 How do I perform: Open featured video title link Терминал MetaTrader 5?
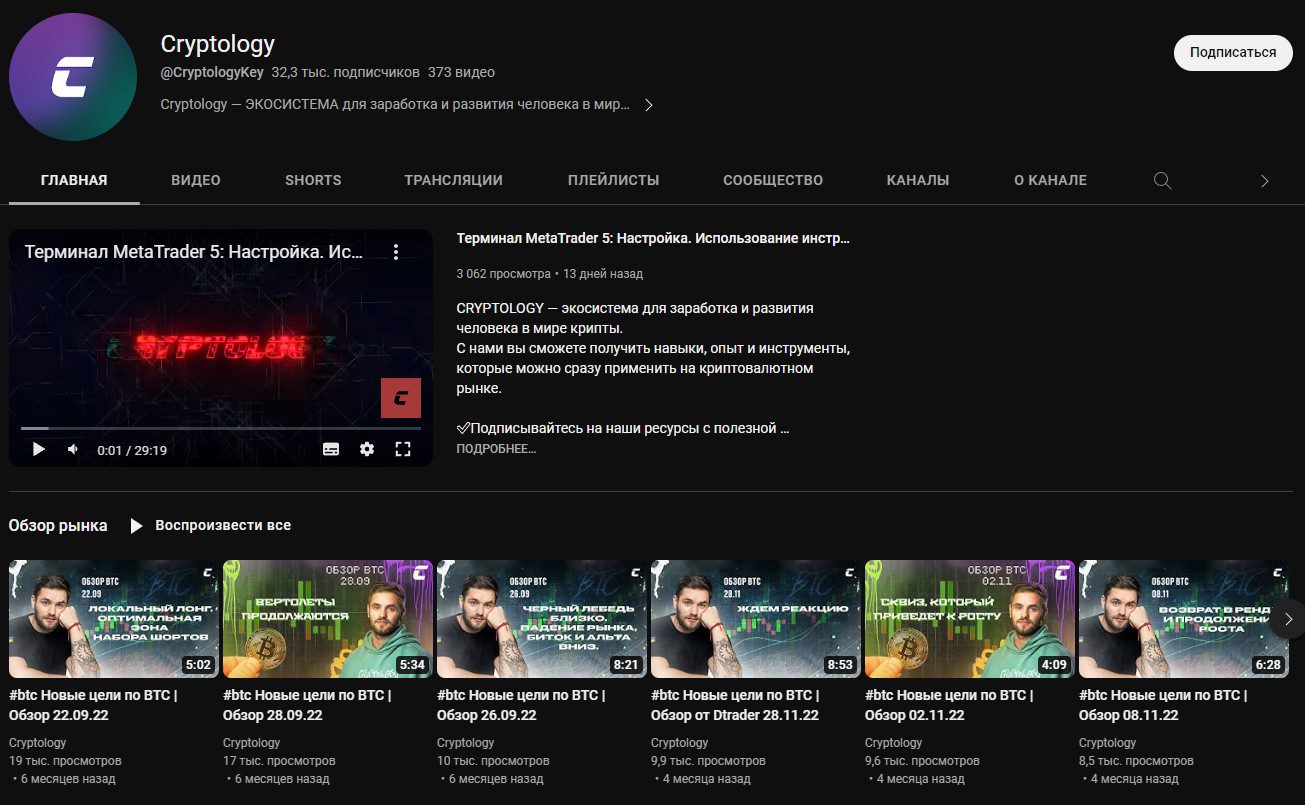[x=653, y=239]
